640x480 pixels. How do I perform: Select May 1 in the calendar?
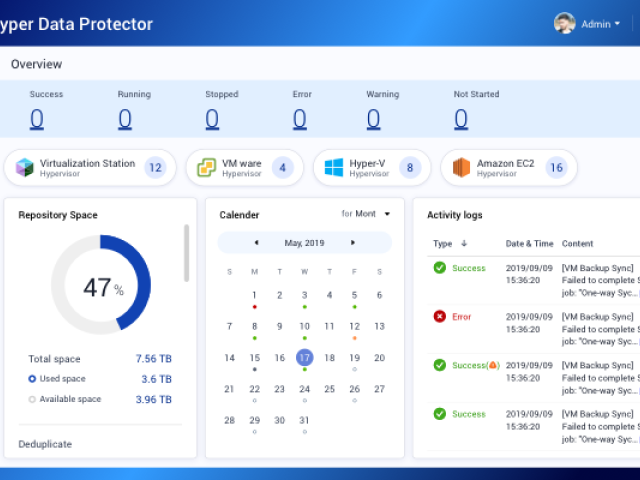click(254, 295)
